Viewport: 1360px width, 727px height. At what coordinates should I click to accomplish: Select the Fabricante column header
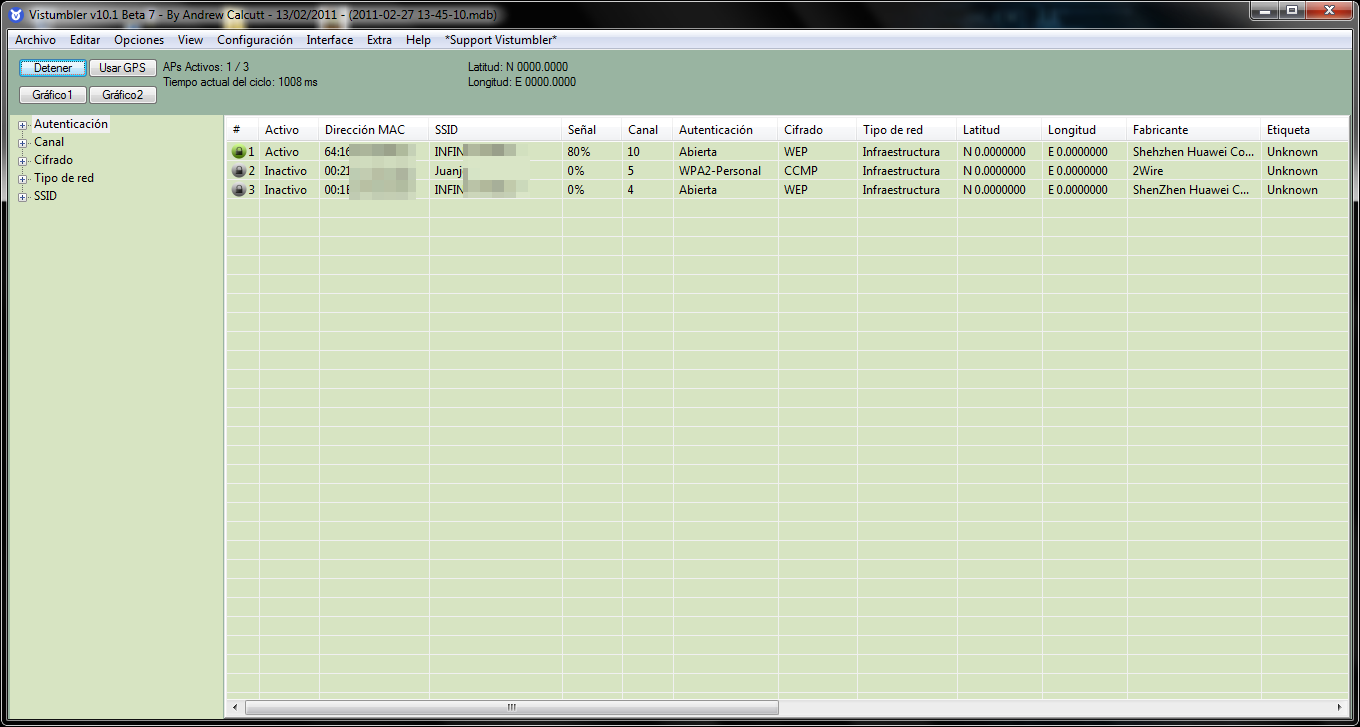(1160, 130)
